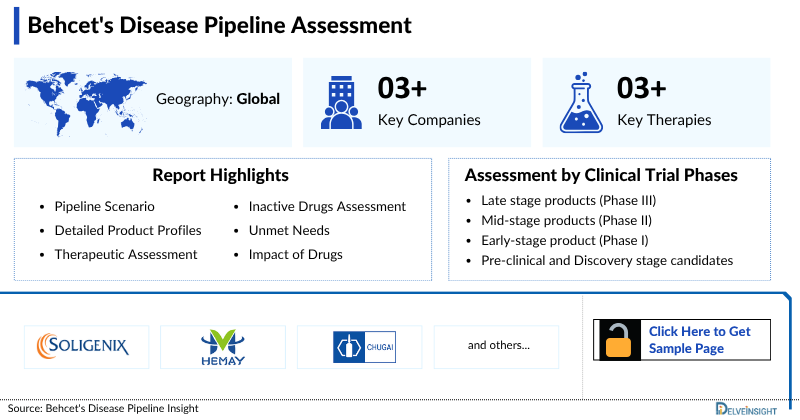Click the 'Unmet Needs' bullet
The width and height of the screenshot is (800, 420).
(x=289, y=230)
